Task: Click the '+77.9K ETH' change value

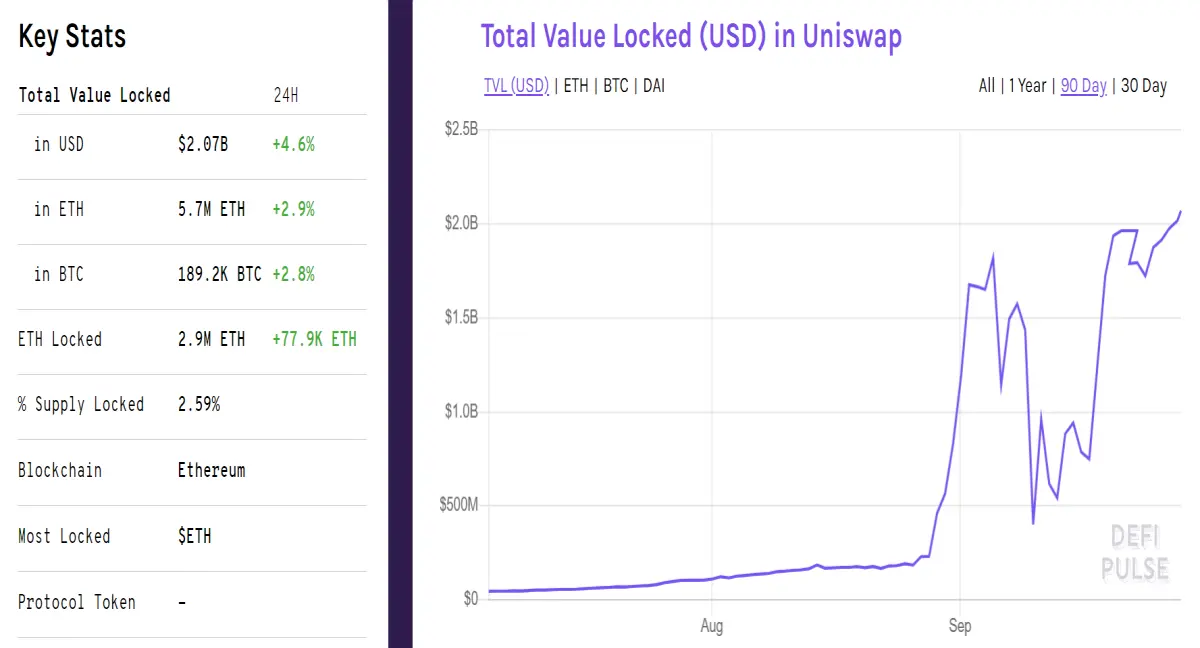Action: click(x=314, y=339)
